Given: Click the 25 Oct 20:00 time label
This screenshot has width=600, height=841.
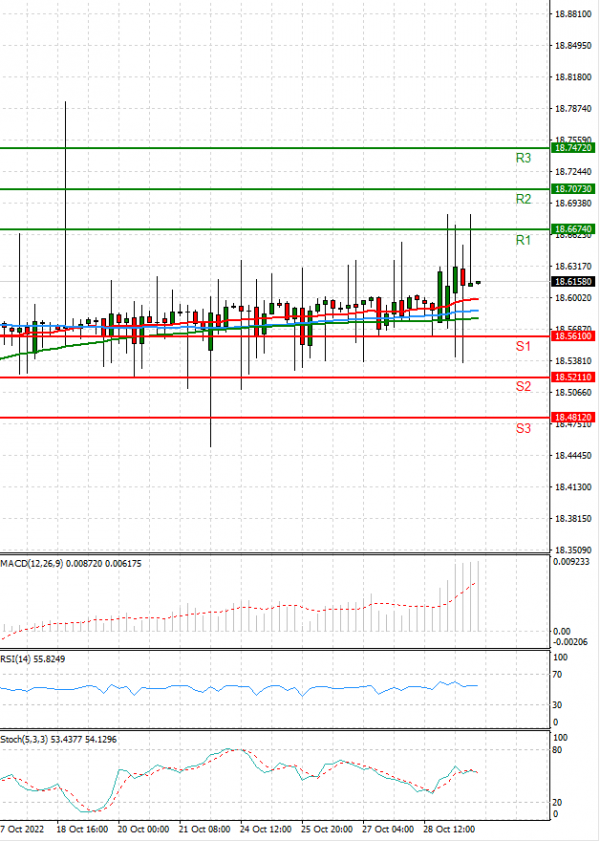Looking at the screenshot, I should click(327, 829).
